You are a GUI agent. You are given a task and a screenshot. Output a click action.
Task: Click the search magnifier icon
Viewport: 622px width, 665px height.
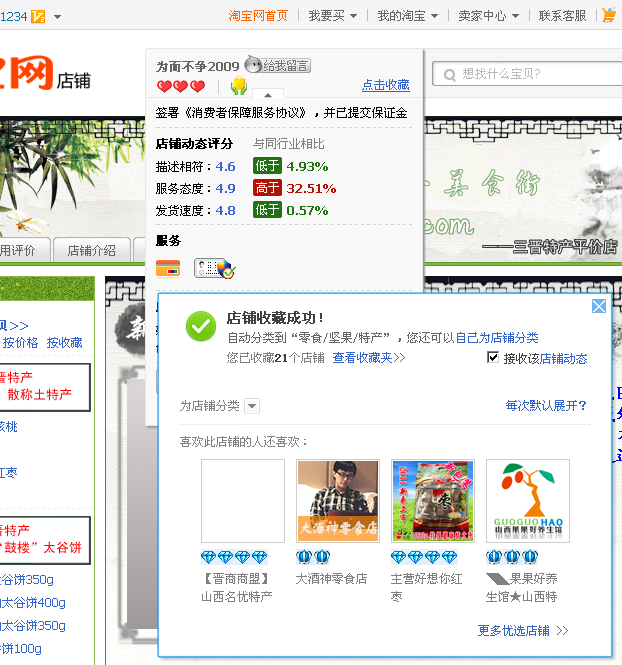click(449, 75)
